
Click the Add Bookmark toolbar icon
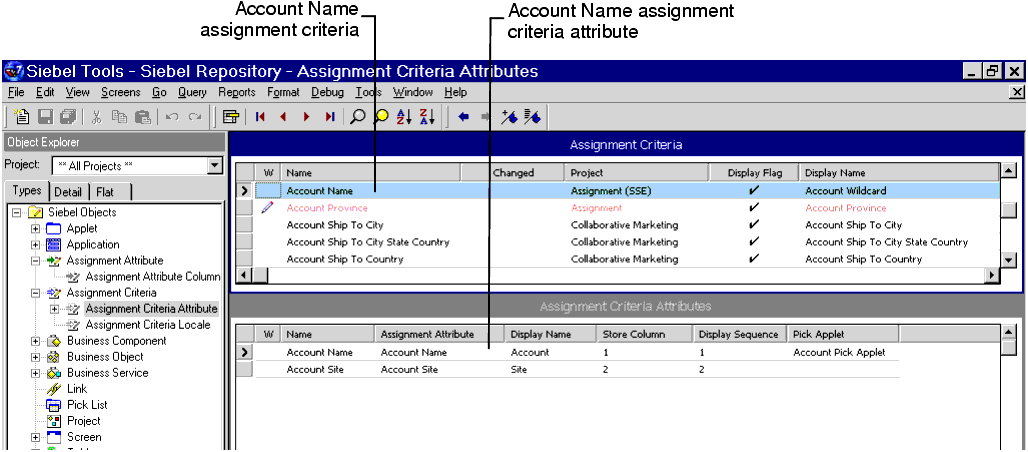[x=509, y=117]
